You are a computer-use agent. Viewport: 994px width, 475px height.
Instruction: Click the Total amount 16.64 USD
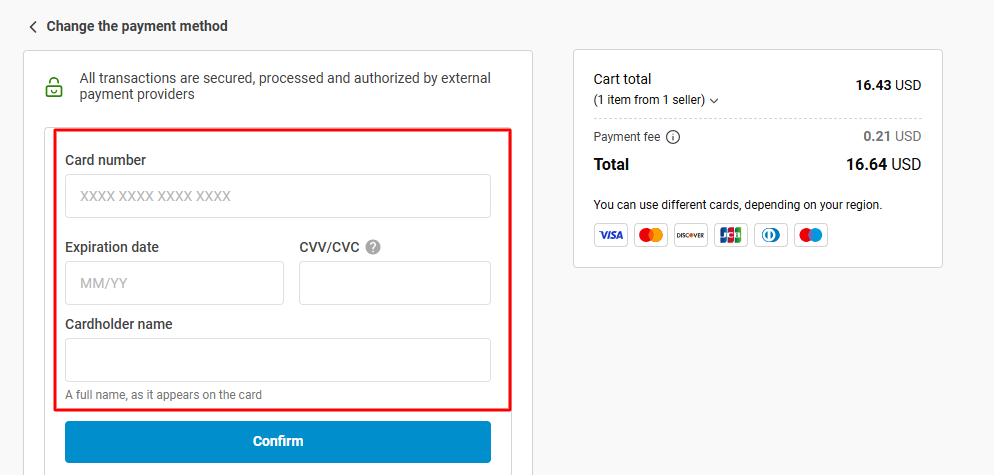pyautogui.click(x=883, y=165)
